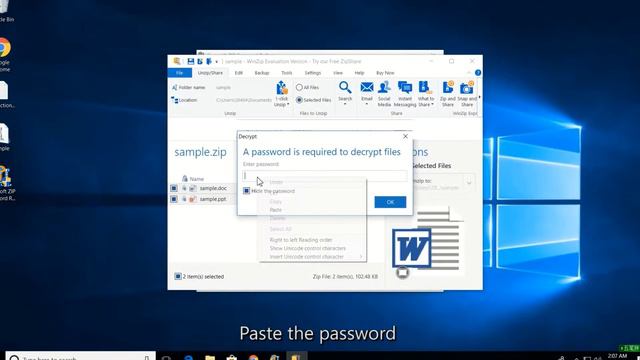Switch to the Edit tab

tap(239, 73)
